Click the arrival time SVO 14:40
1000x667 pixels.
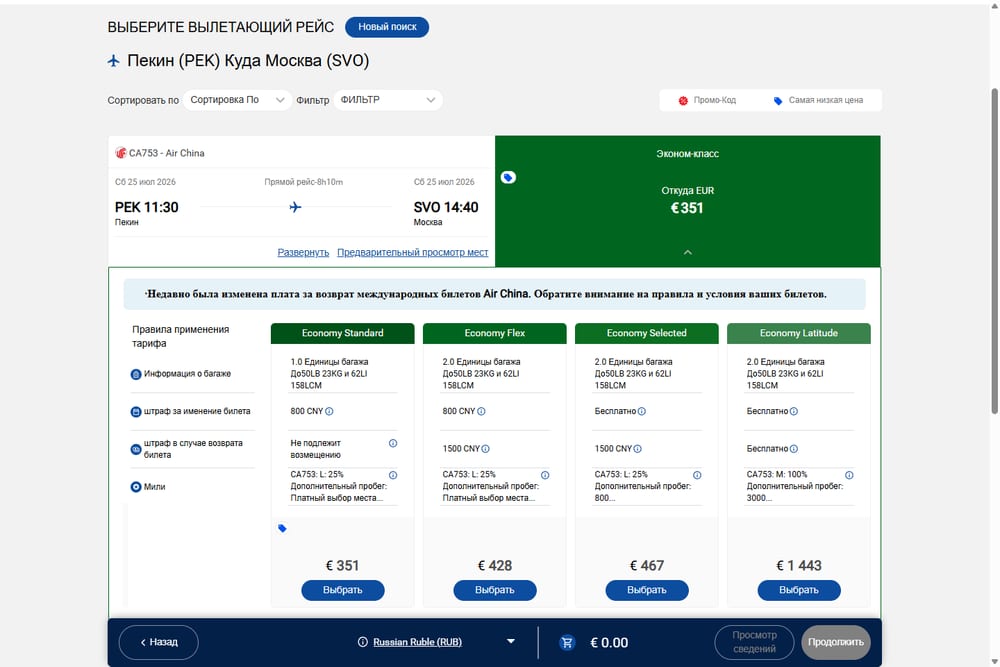[x=446, y=207]
